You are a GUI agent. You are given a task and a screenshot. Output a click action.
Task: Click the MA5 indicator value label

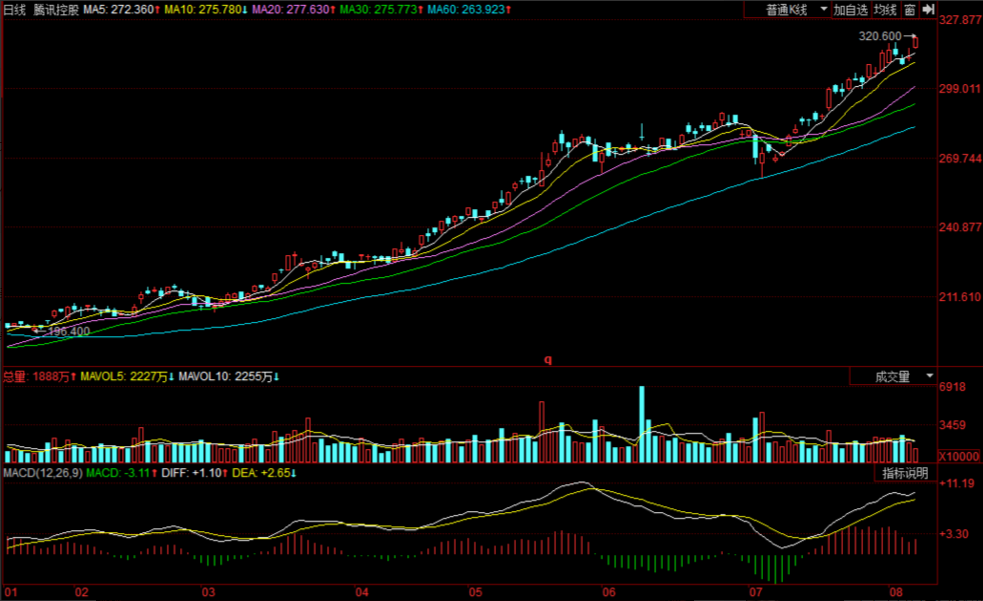(x=120, y=9)
